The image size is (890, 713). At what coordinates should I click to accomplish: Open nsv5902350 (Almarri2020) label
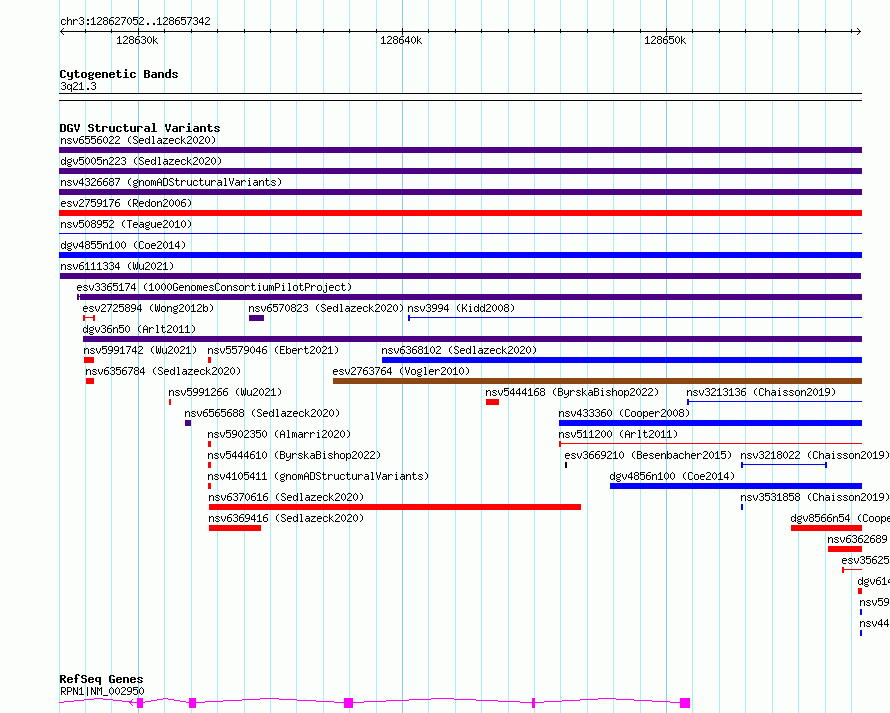[279, 434]
